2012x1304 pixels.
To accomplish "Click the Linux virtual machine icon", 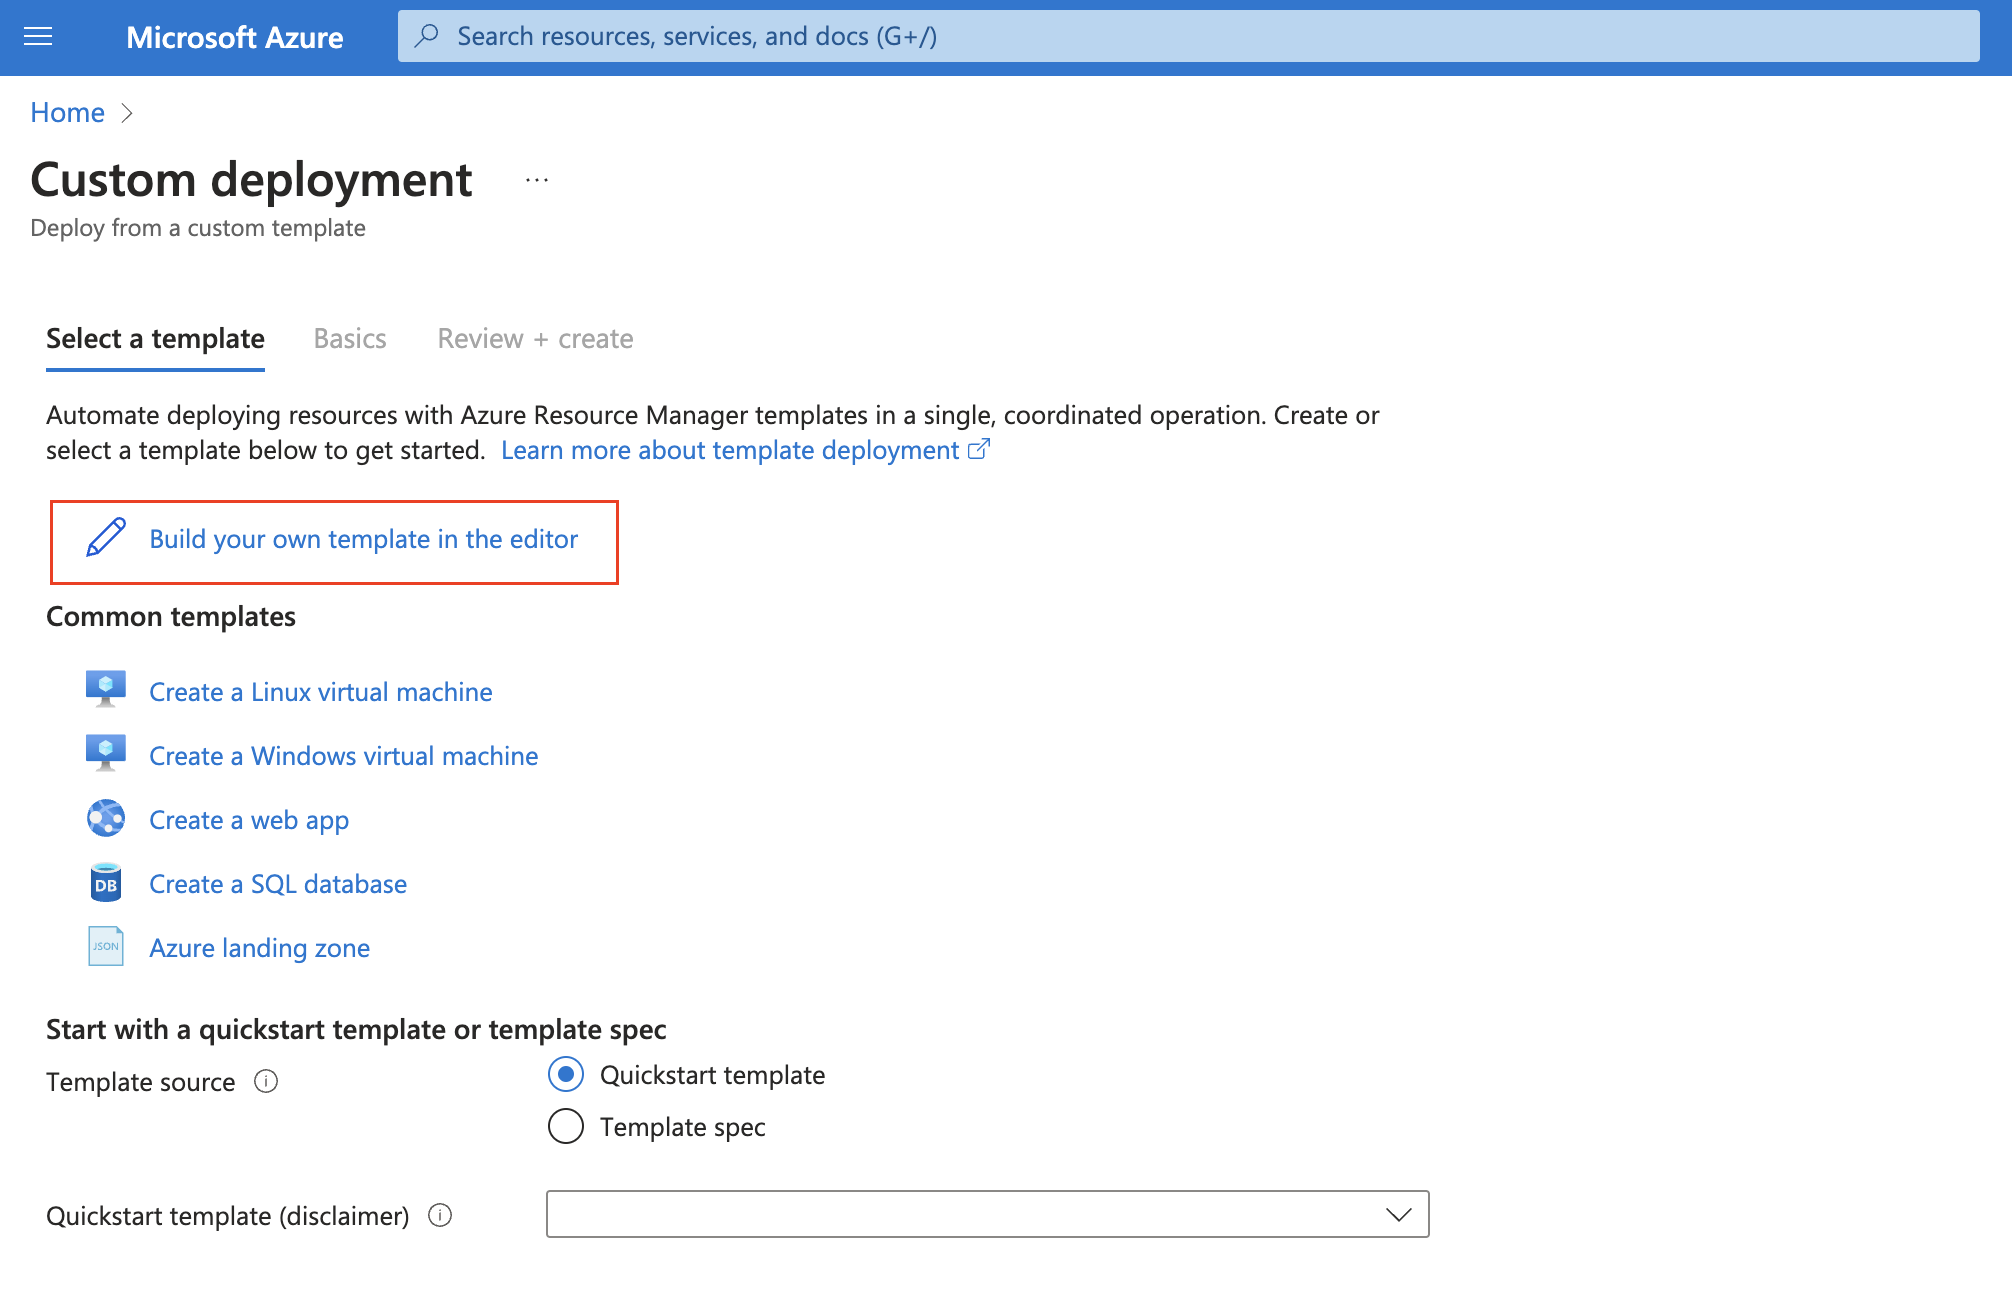I will pos(106,690).
